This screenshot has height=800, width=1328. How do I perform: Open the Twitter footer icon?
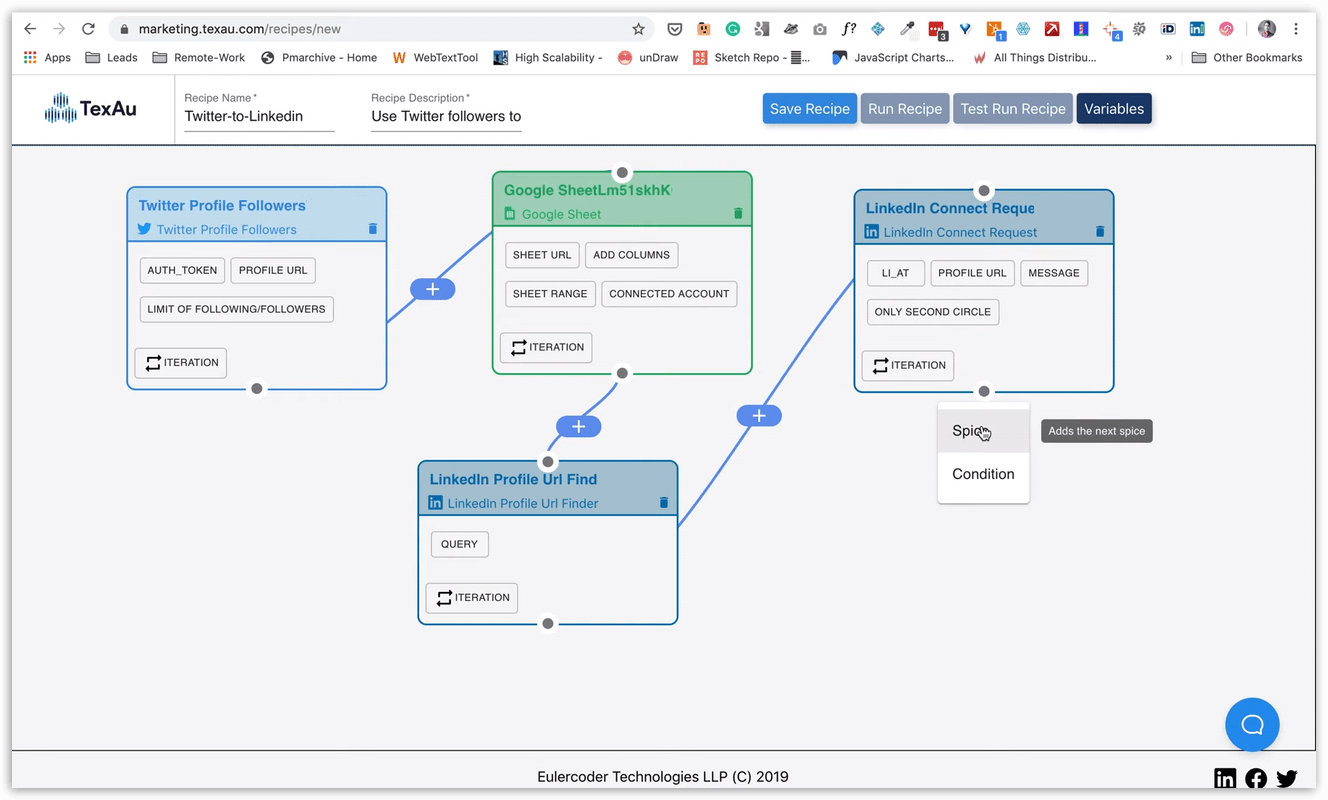click(x=1287, y=778)
